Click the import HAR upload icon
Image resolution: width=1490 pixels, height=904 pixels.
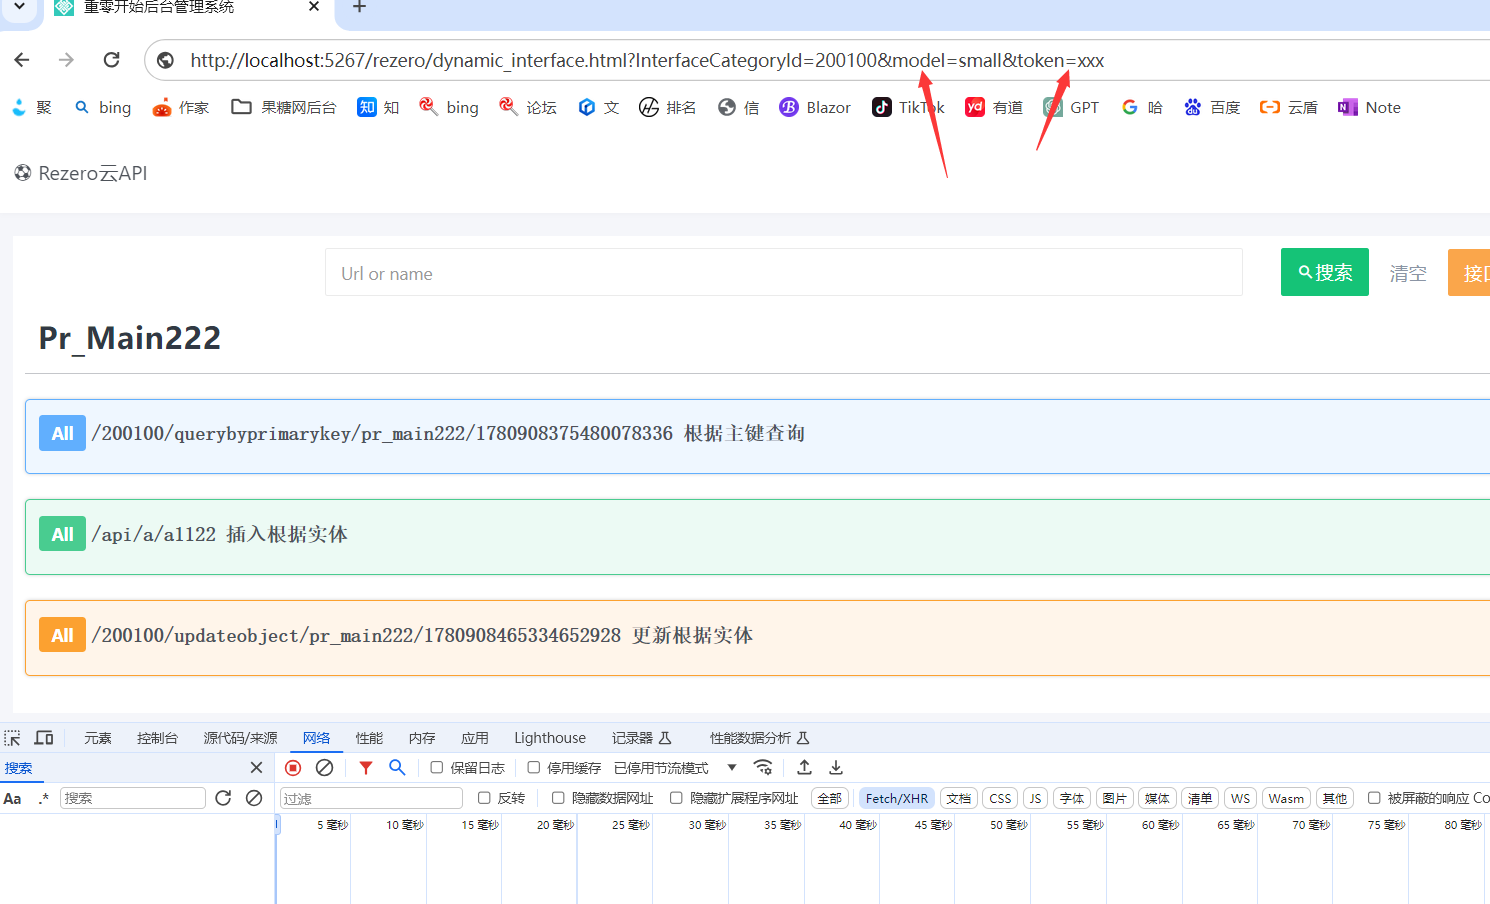point(804,768)
